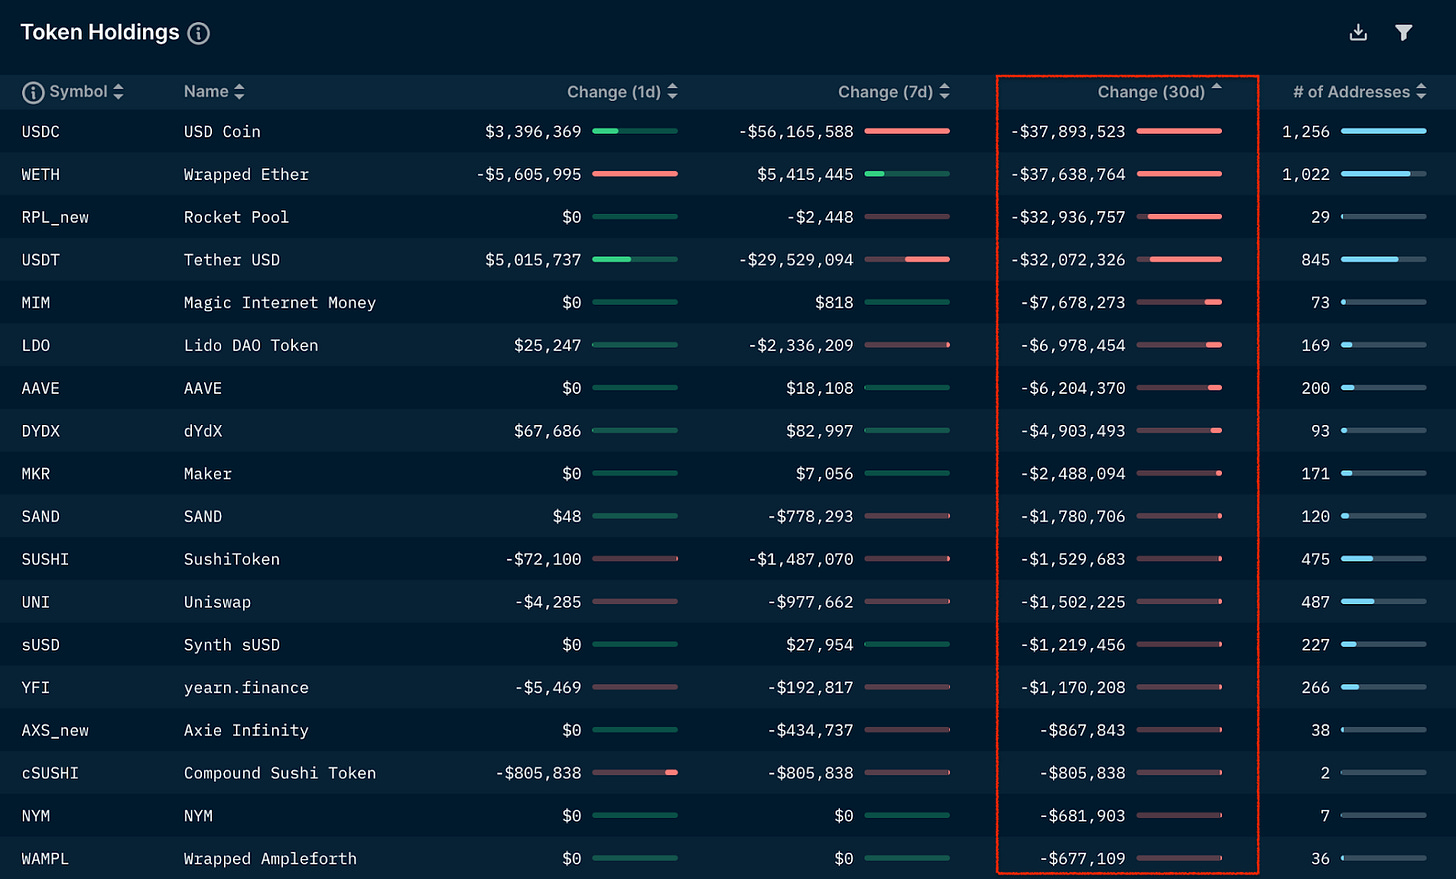
Task: Click the Token Holdings title
Action: tap(100, 33)
